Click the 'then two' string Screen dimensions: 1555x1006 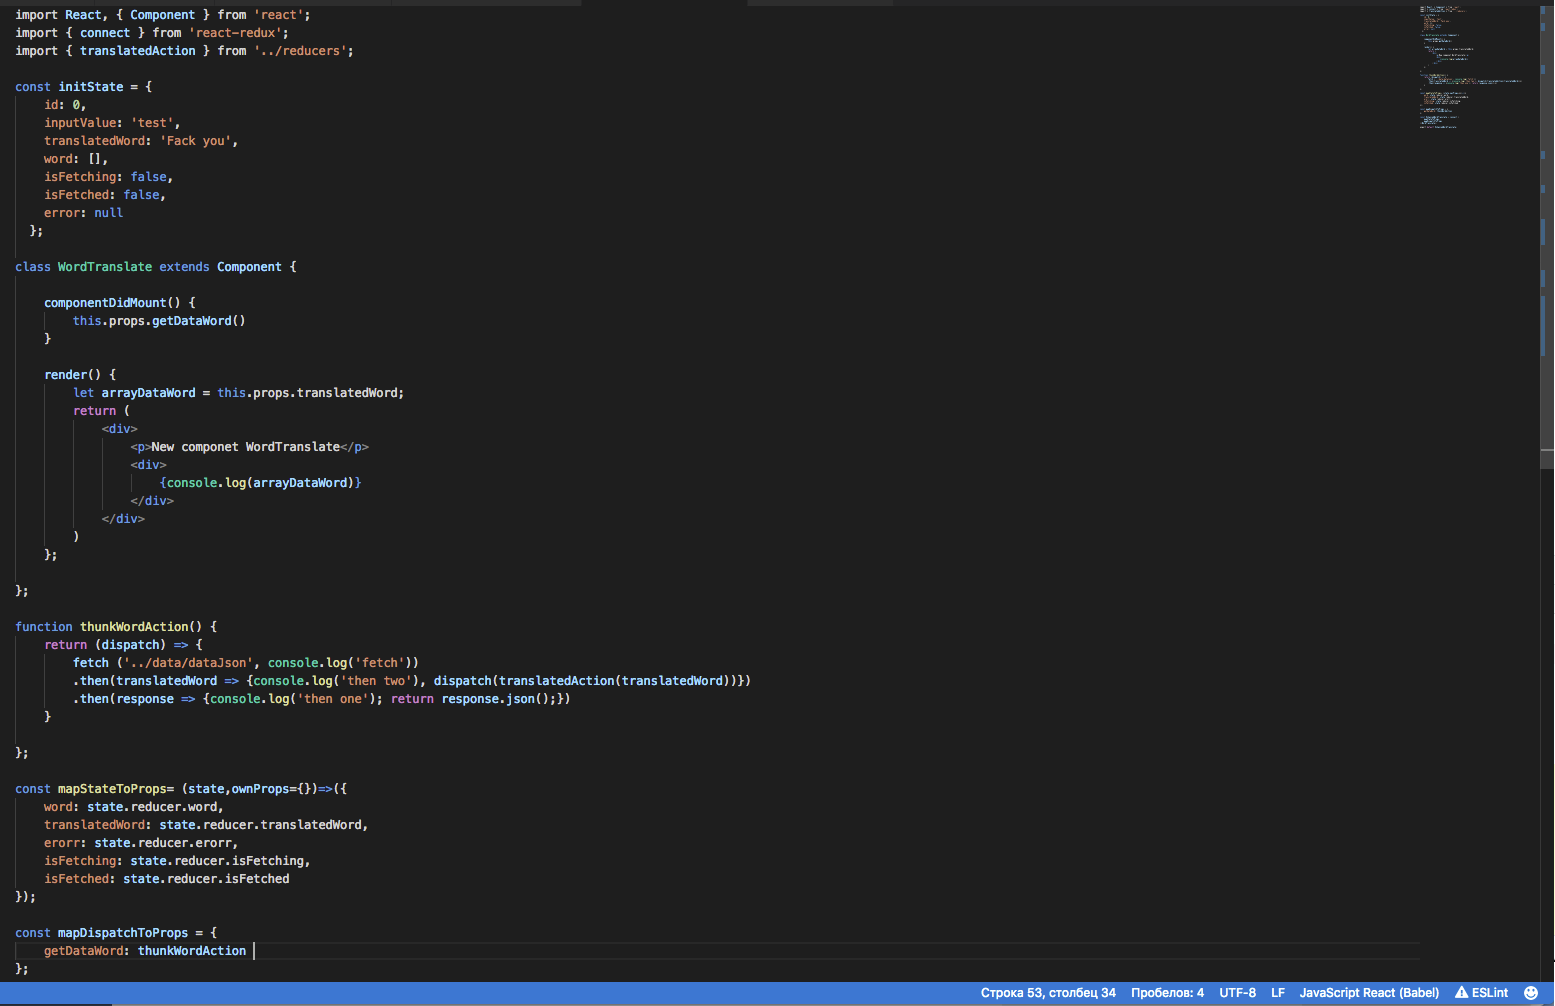coord(376,681)
